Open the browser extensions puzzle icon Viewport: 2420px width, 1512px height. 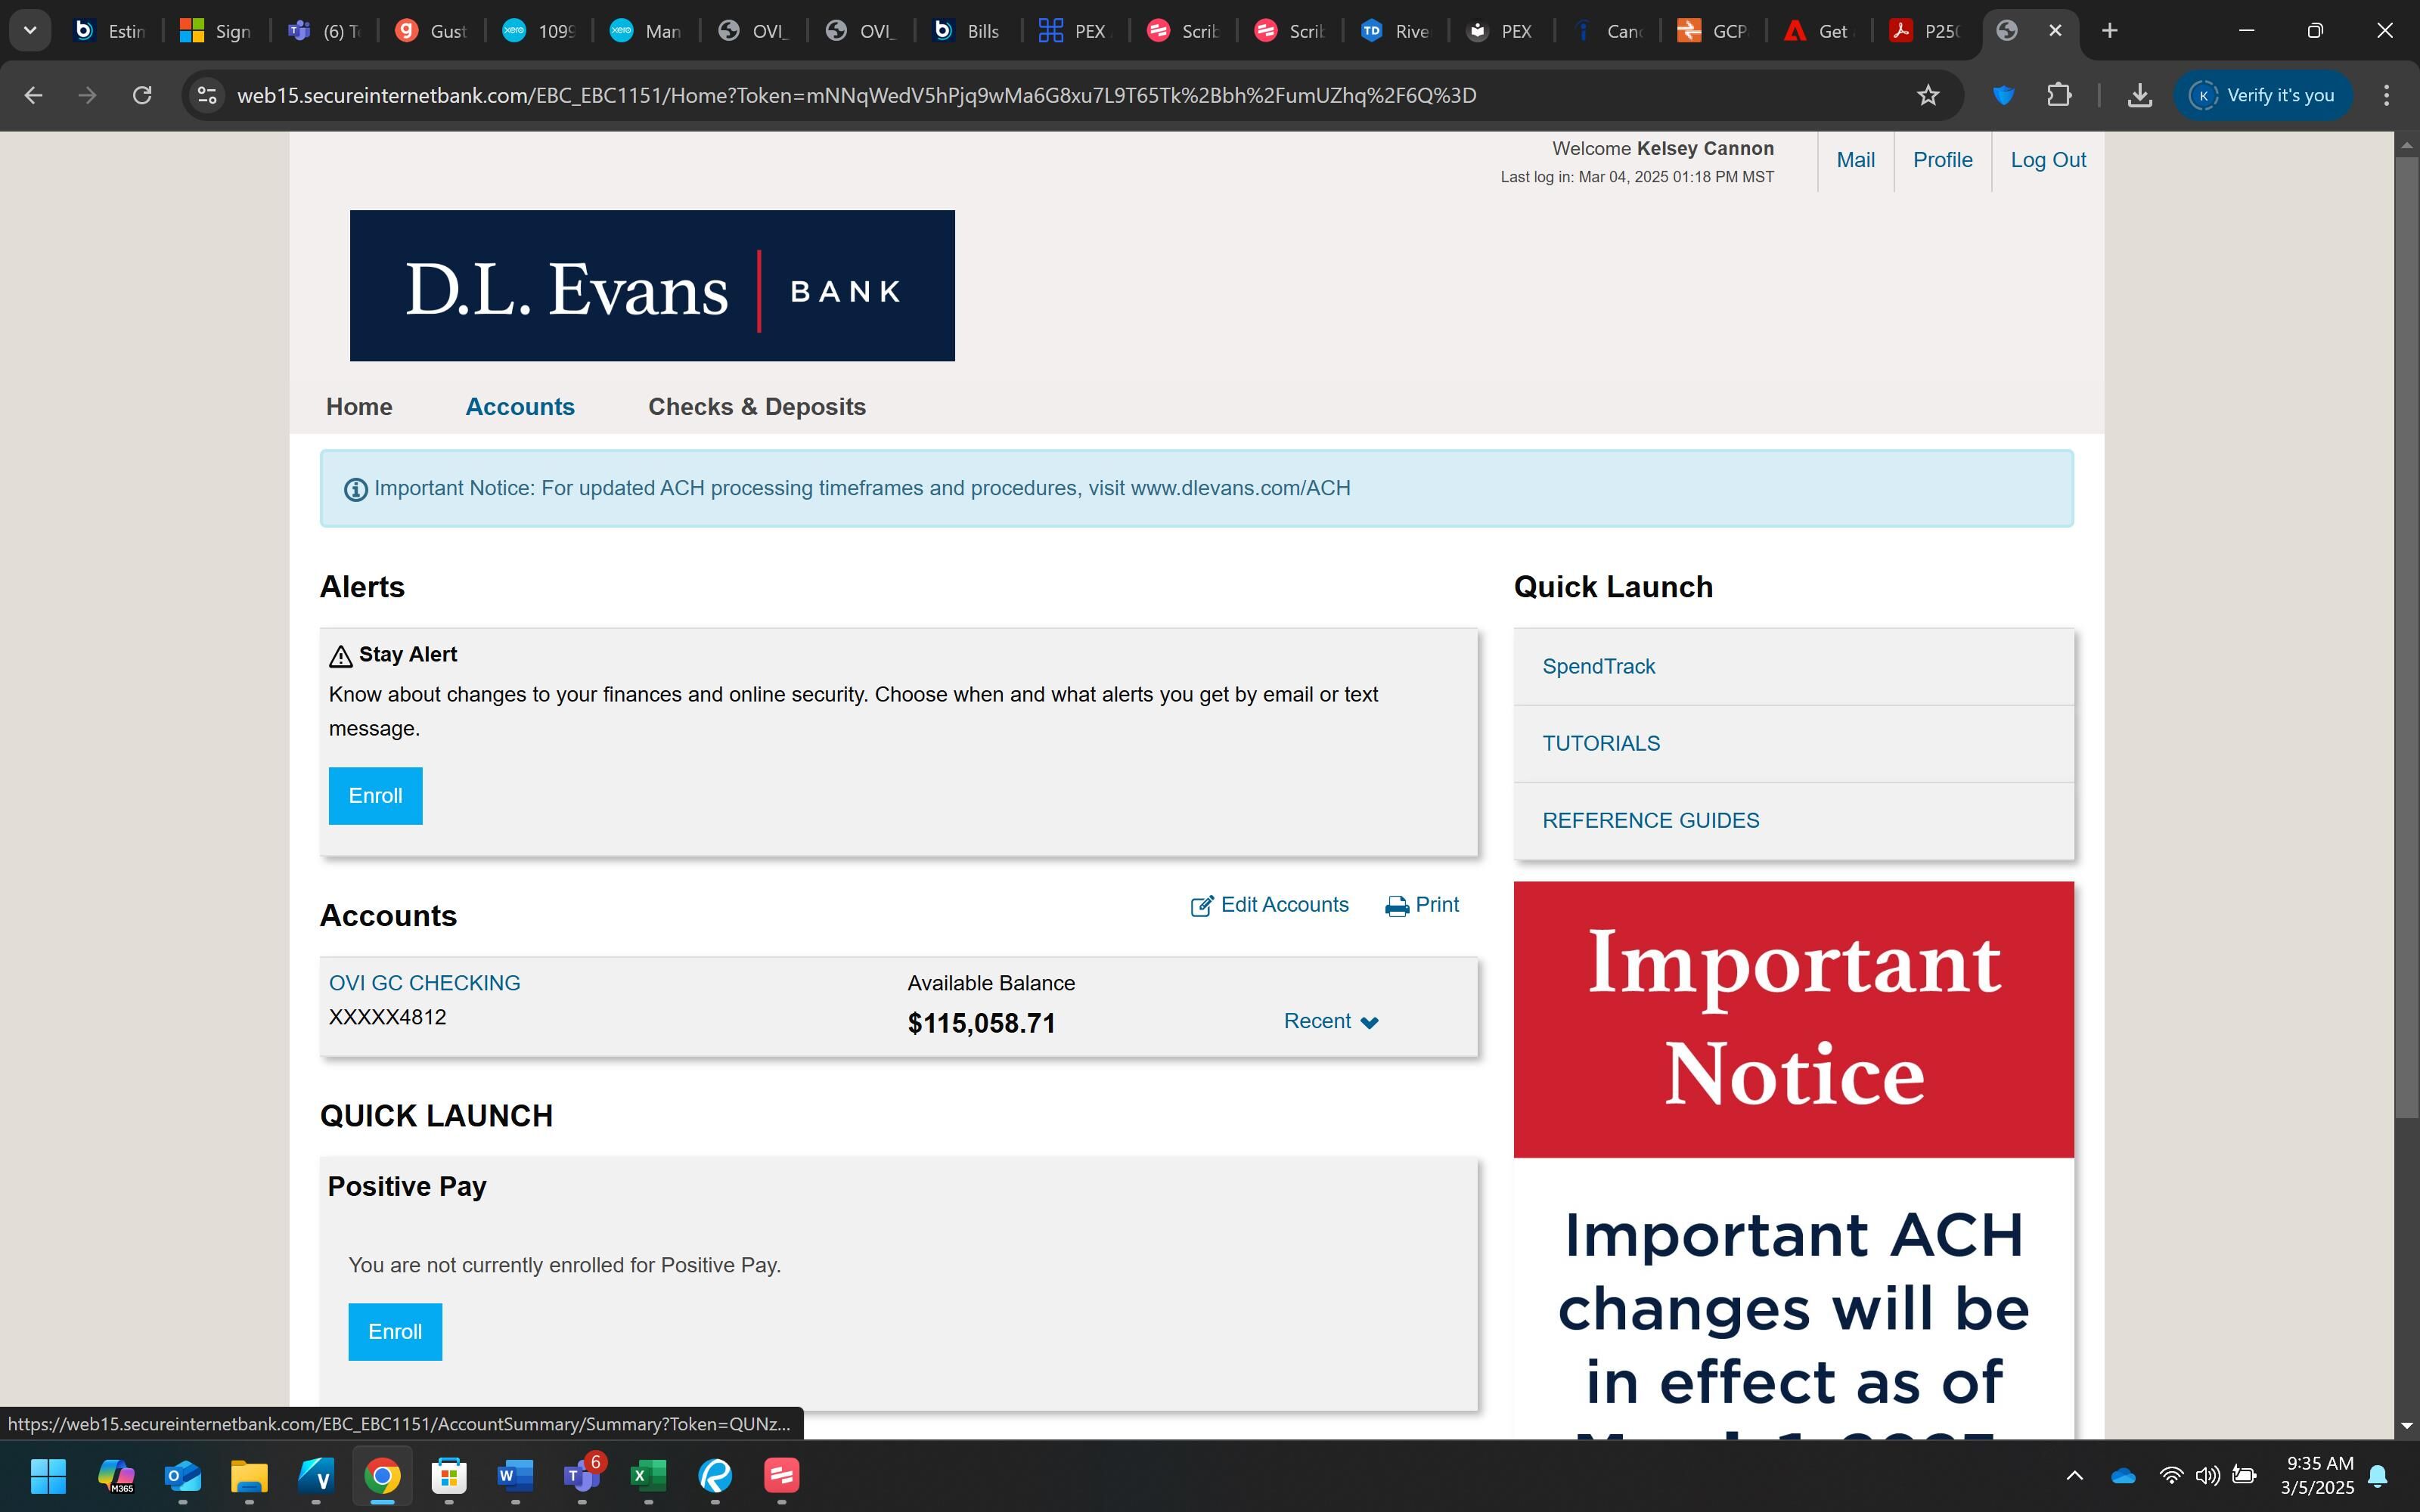click(x=2058, y=95)
